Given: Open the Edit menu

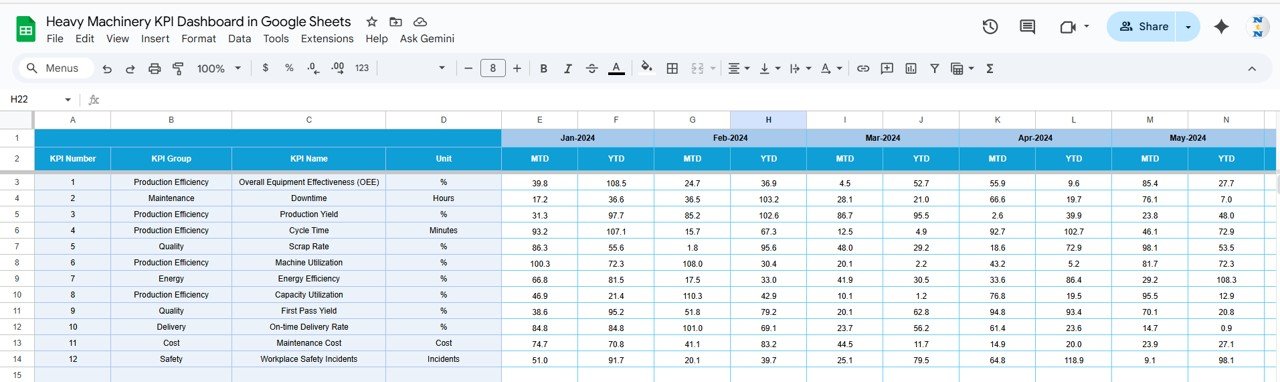Looking at the screenshot, I should click(x=85, y=38).
